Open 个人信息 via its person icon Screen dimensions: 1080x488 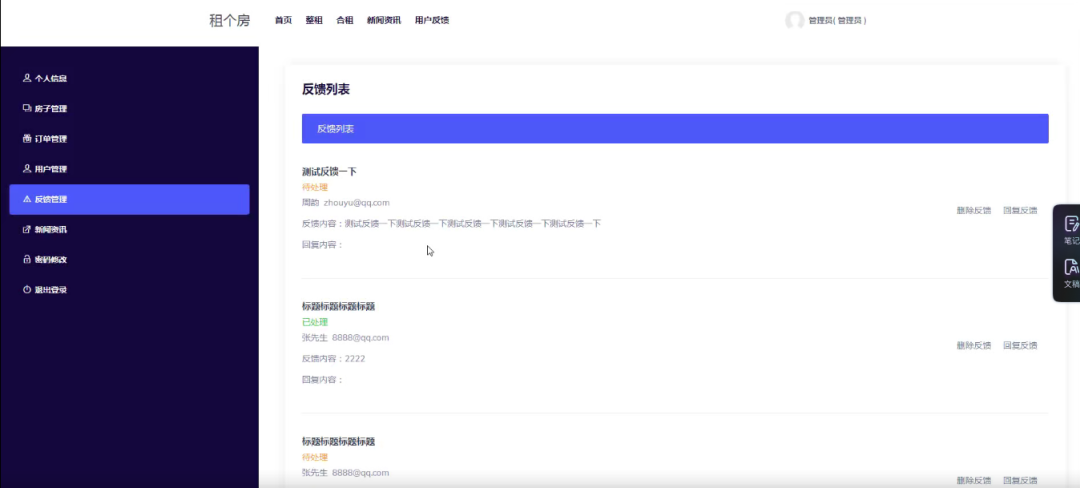click(x=27, y=78)
